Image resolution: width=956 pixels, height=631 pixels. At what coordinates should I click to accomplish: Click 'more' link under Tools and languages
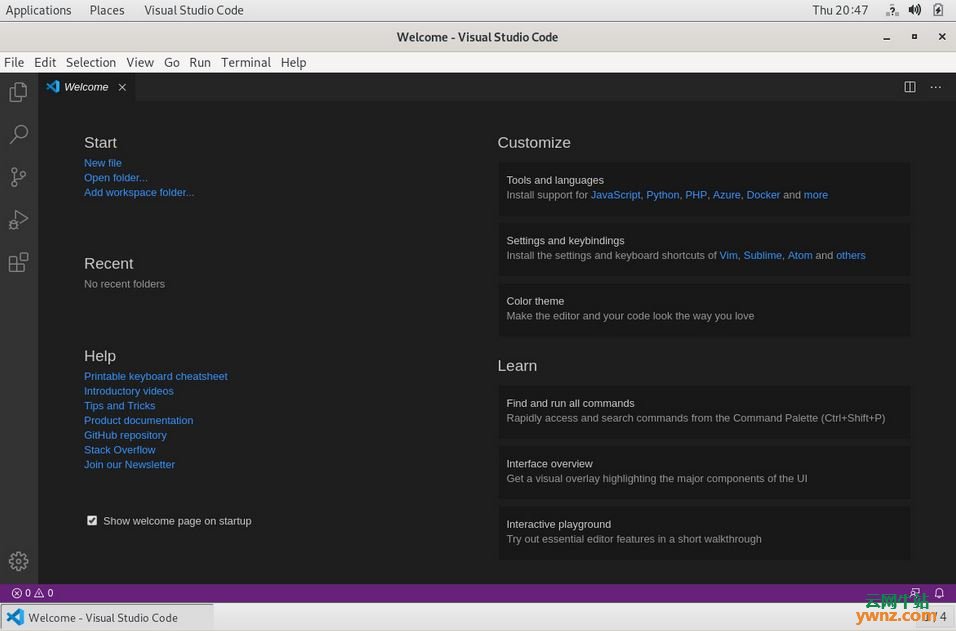click(815, 194)
